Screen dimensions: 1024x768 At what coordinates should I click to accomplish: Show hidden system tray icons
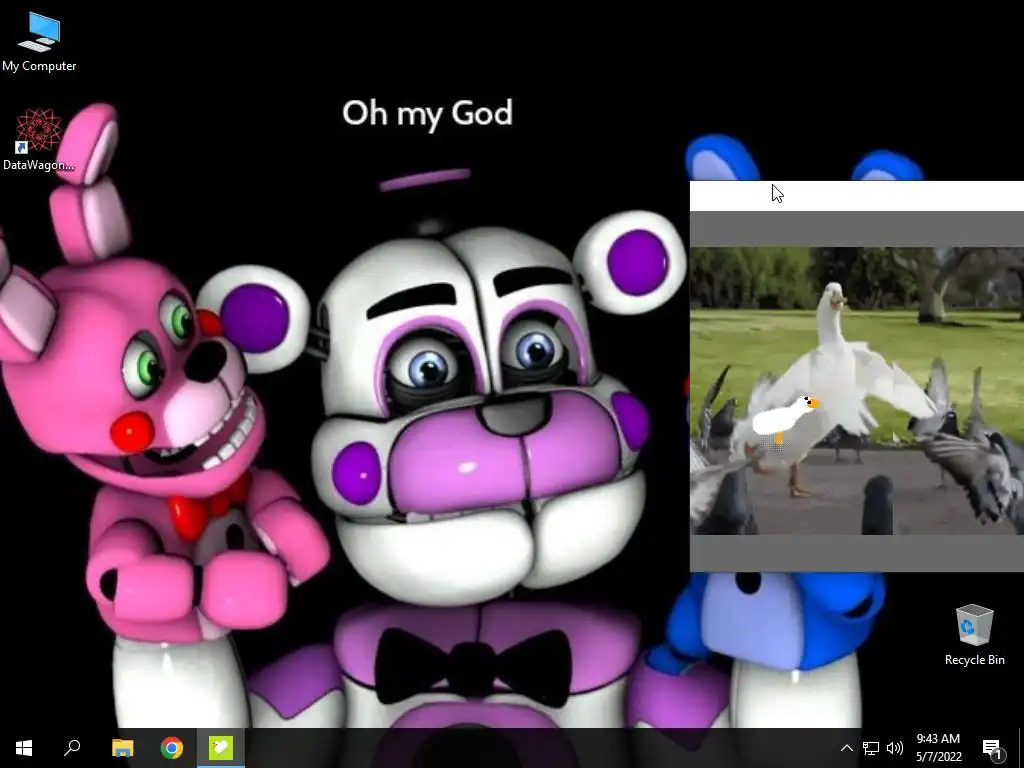point(846,748)
